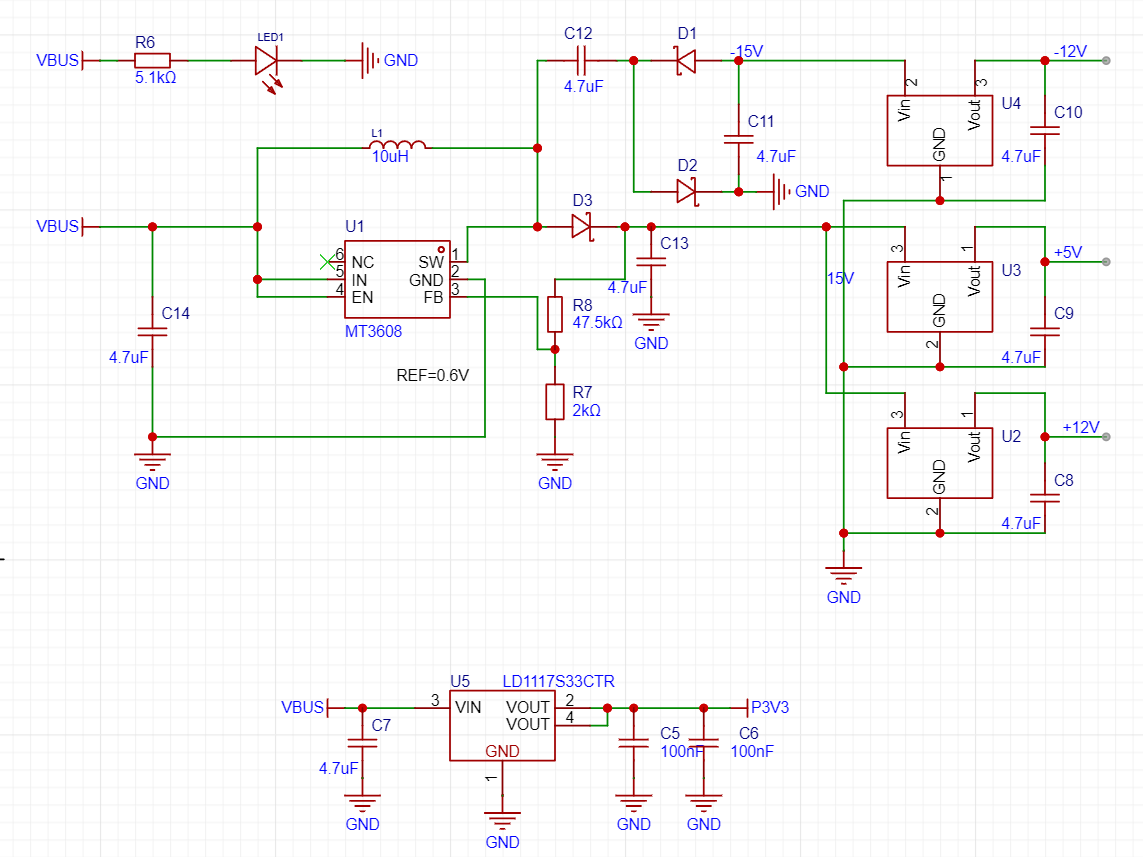Viewport: 1143px width, 857px height.
Task: Click the C11 capacitor symbol
Action: point(738,138)
